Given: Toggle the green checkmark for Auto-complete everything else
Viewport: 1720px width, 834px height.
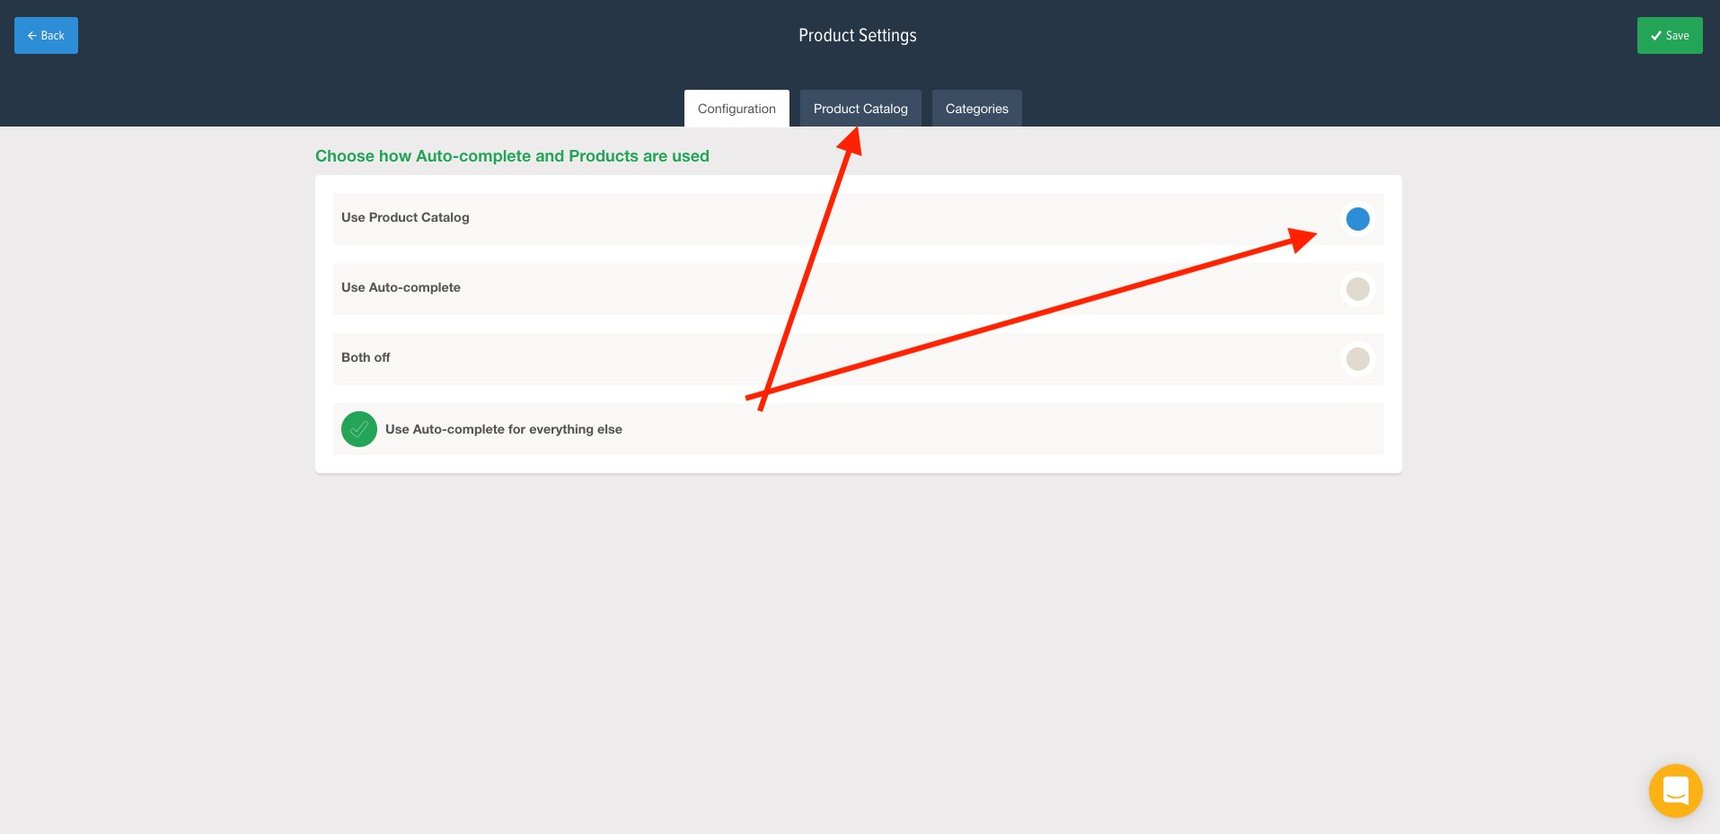Looking at the screenshot, I should (x=359, y=429).
